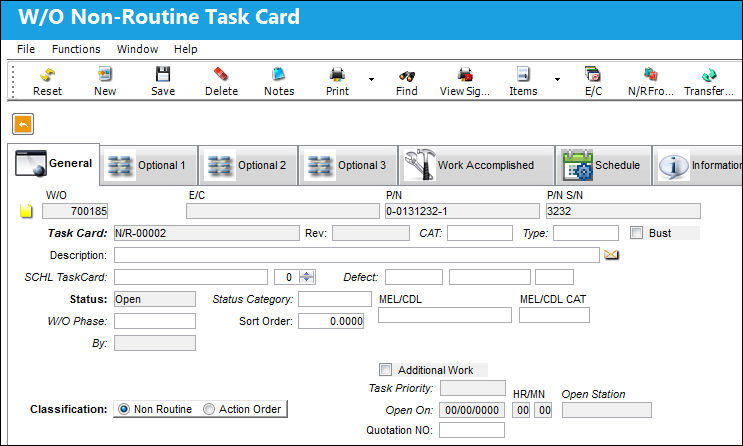Open the Window menu

tap(137, 49)
